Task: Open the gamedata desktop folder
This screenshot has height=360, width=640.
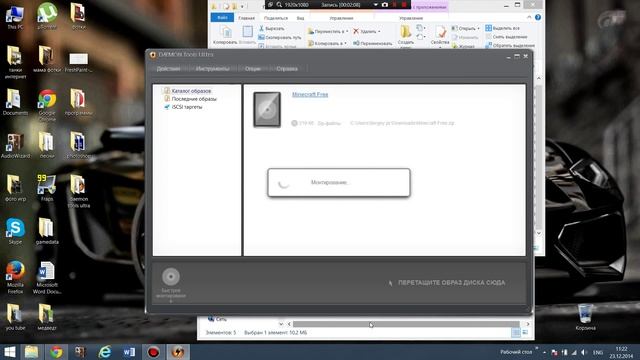Action: click(47, 231)
